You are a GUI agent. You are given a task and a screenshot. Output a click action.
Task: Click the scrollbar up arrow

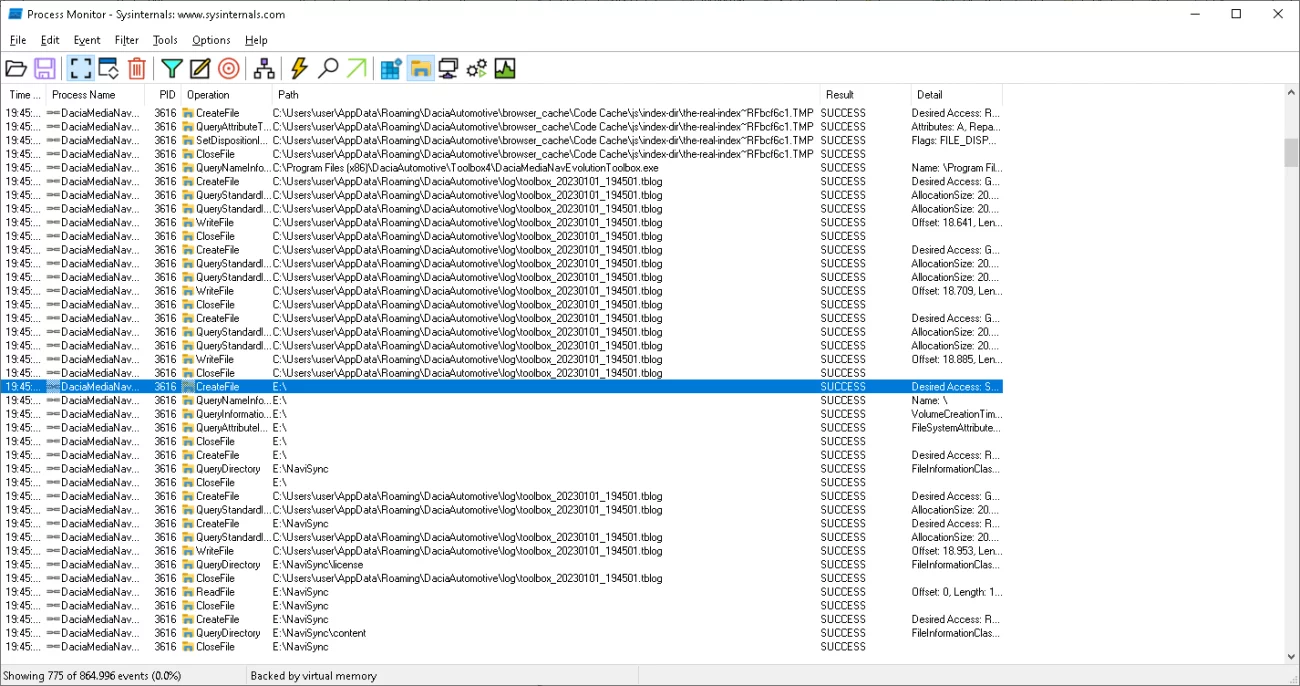pyautogui.click(x=1291, y=93)
